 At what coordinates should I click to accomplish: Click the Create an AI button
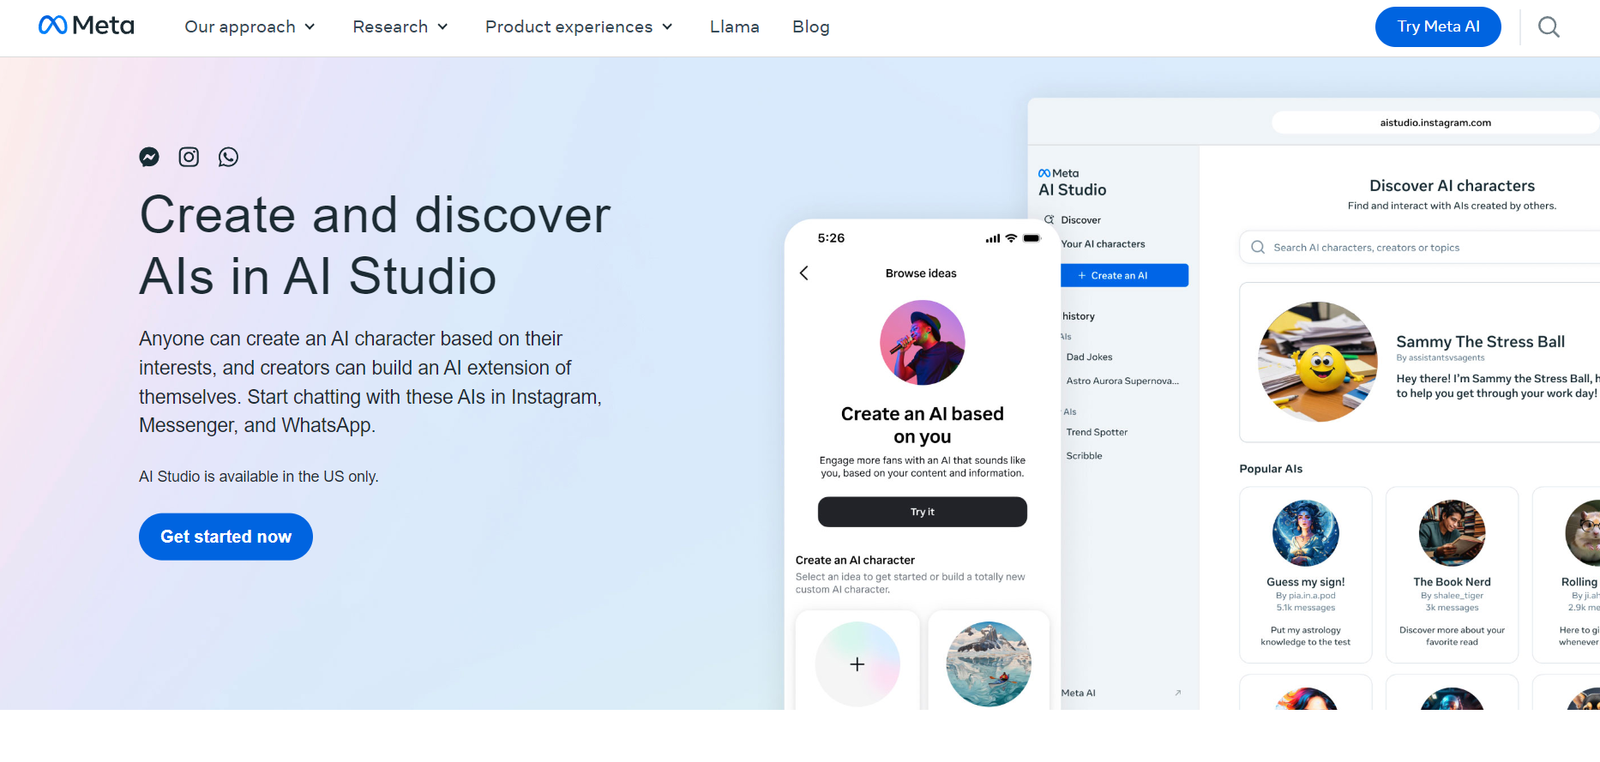pyautogui.click(x=1124, y=275)
